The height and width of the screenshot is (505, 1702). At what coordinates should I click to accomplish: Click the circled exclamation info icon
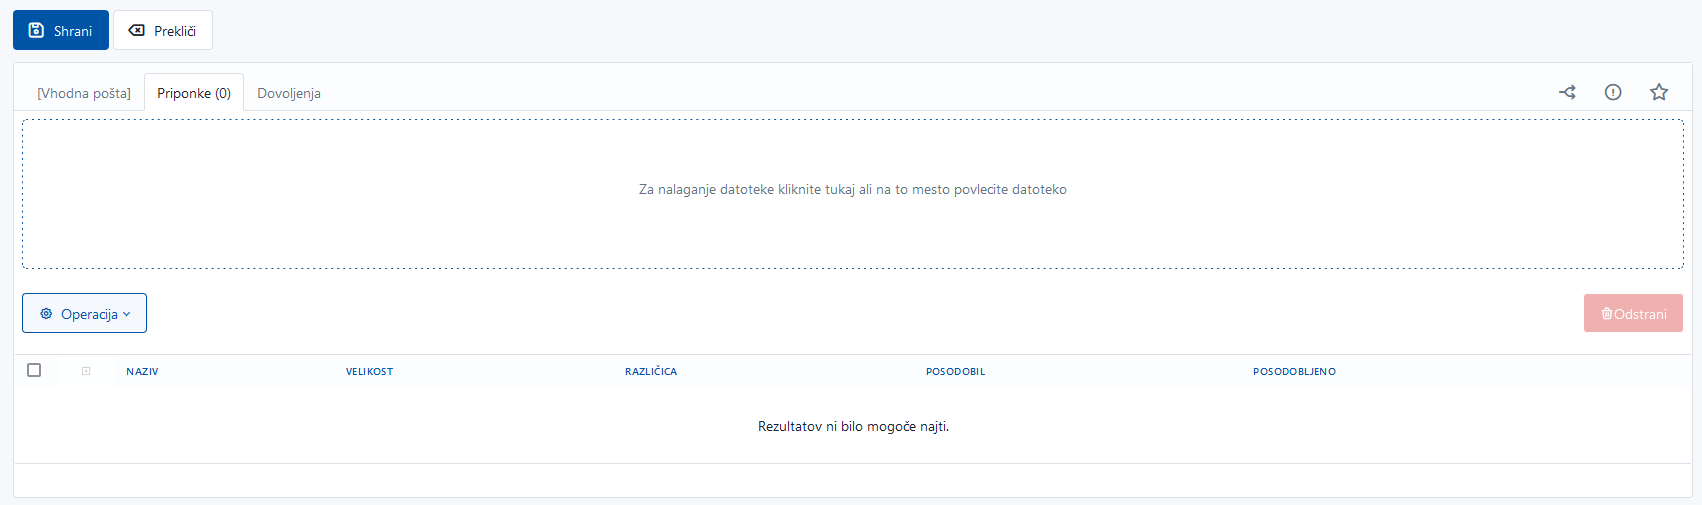click(1613, 92)
